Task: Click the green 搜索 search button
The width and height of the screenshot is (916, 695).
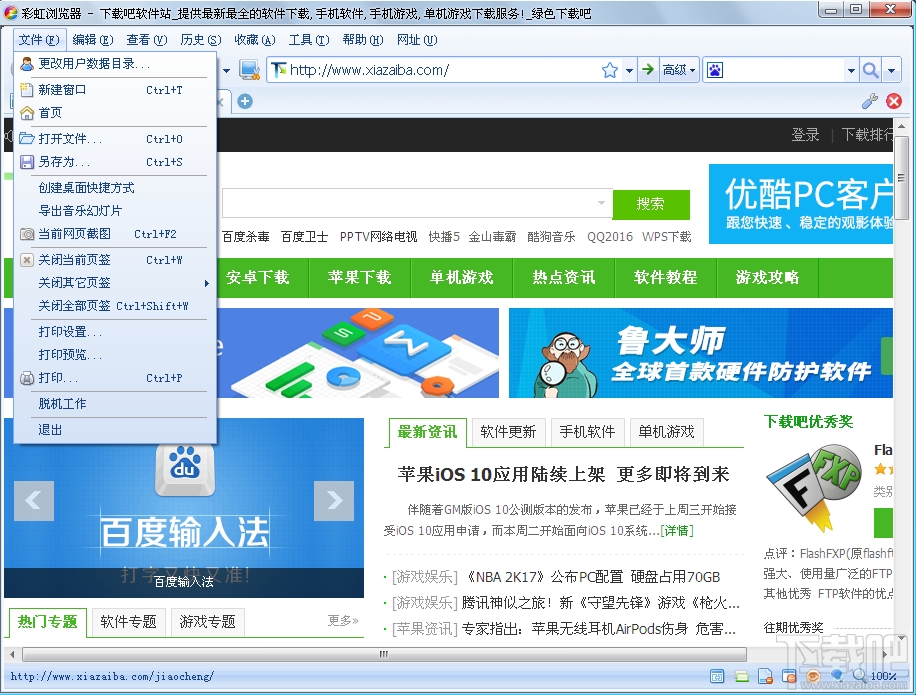Action: pyautogui.click(x=652, y=204)
